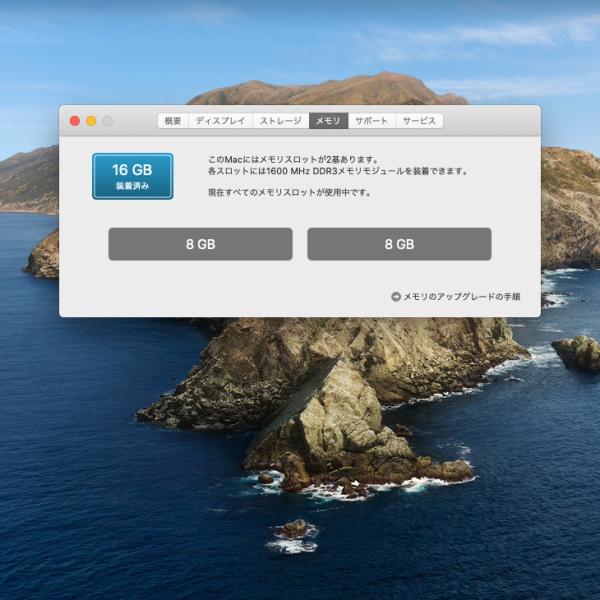Switch to the サービス tab

(x=419, y=121)
